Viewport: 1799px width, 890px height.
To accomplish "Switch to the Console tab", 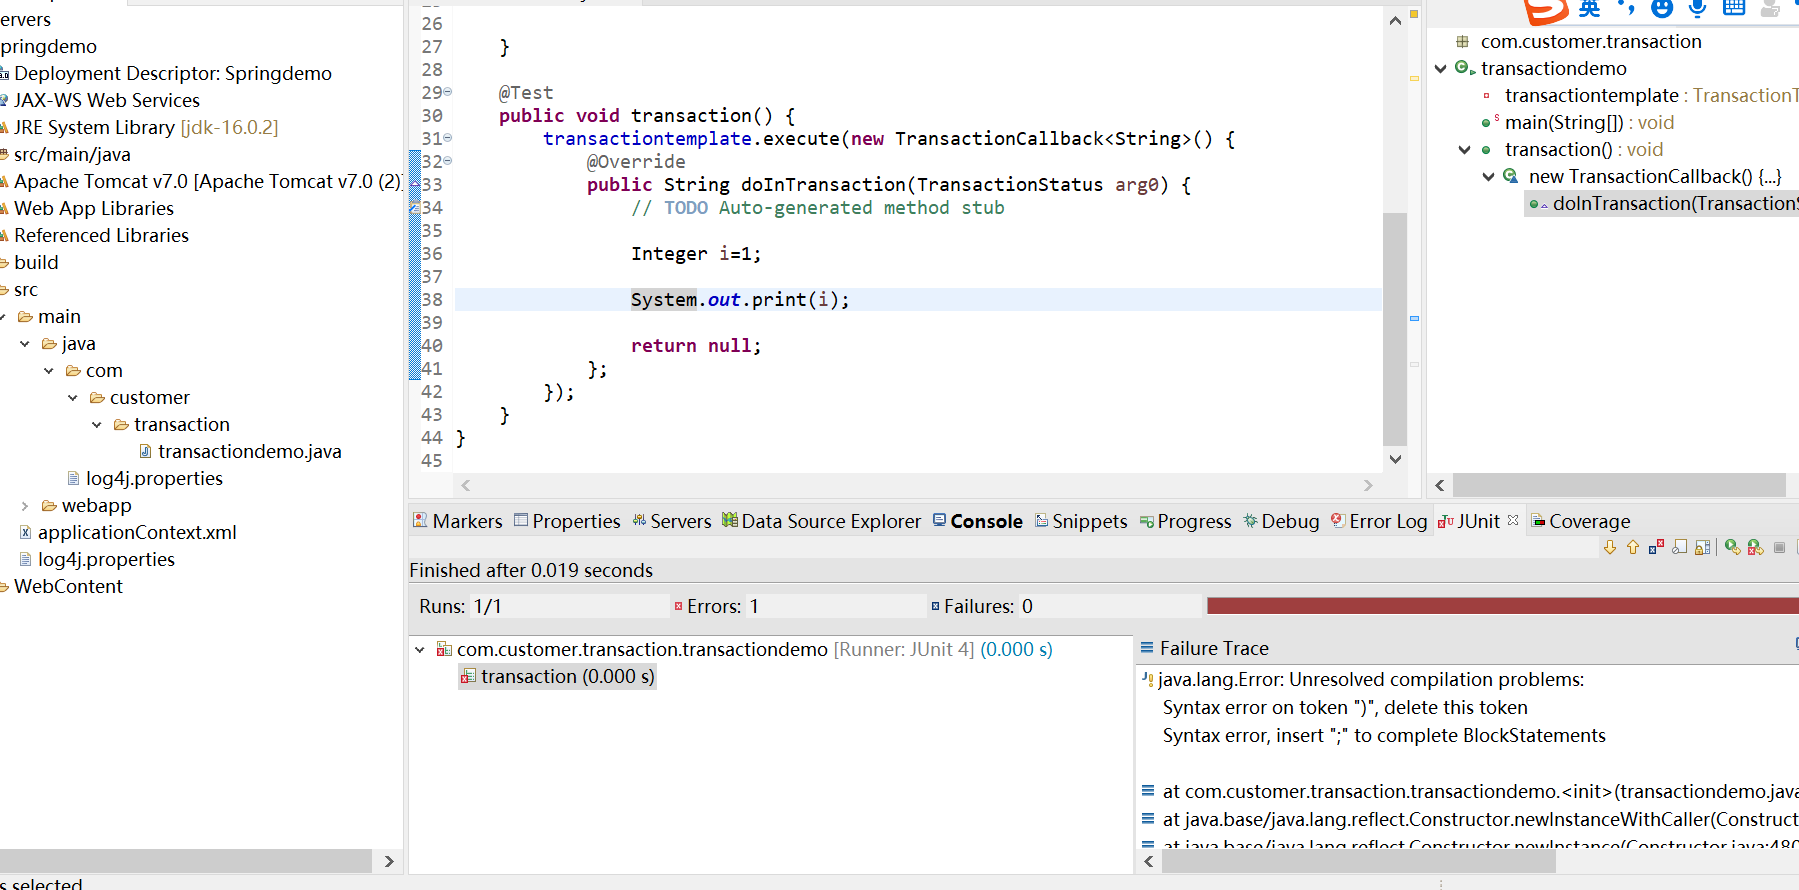I will tap(985, 521).
